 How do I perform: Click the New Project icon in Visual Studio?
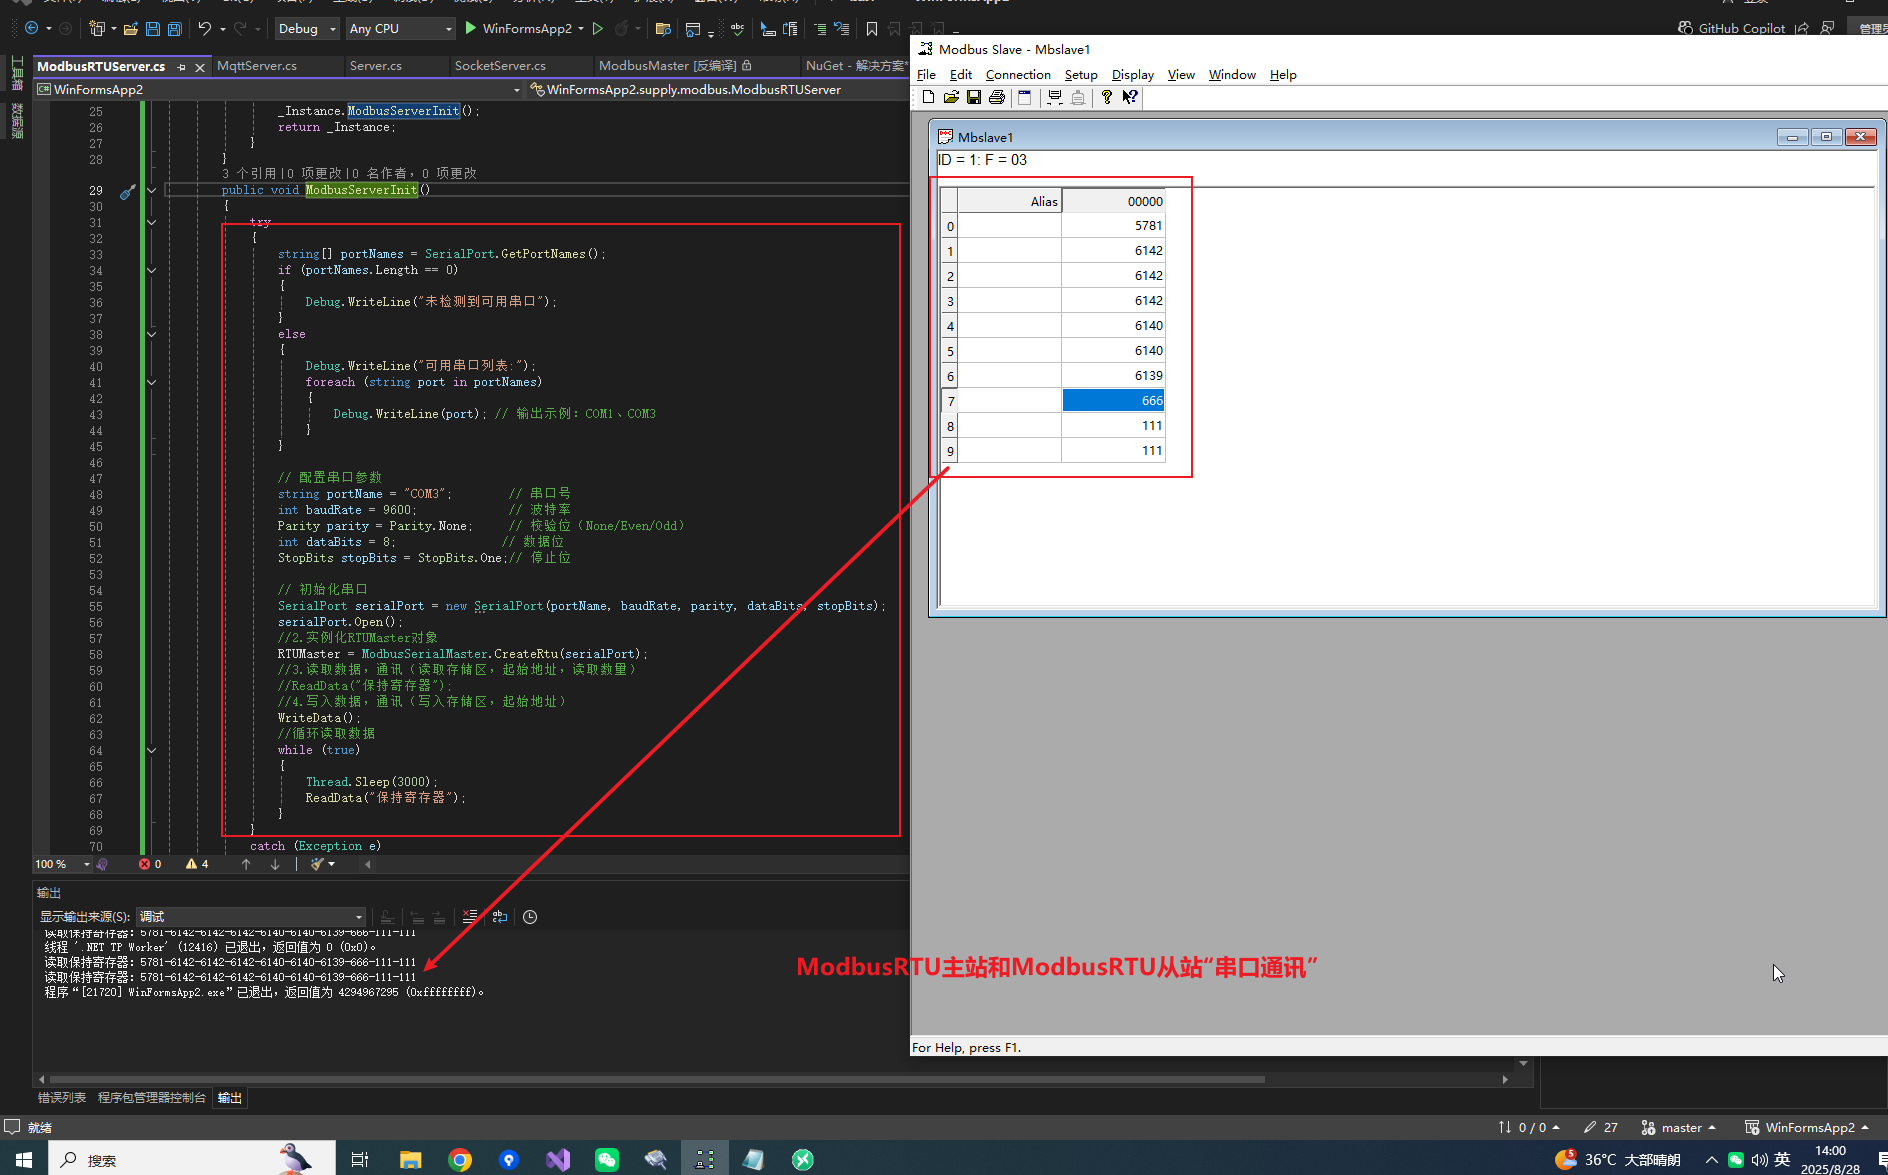tap(97, 29)
